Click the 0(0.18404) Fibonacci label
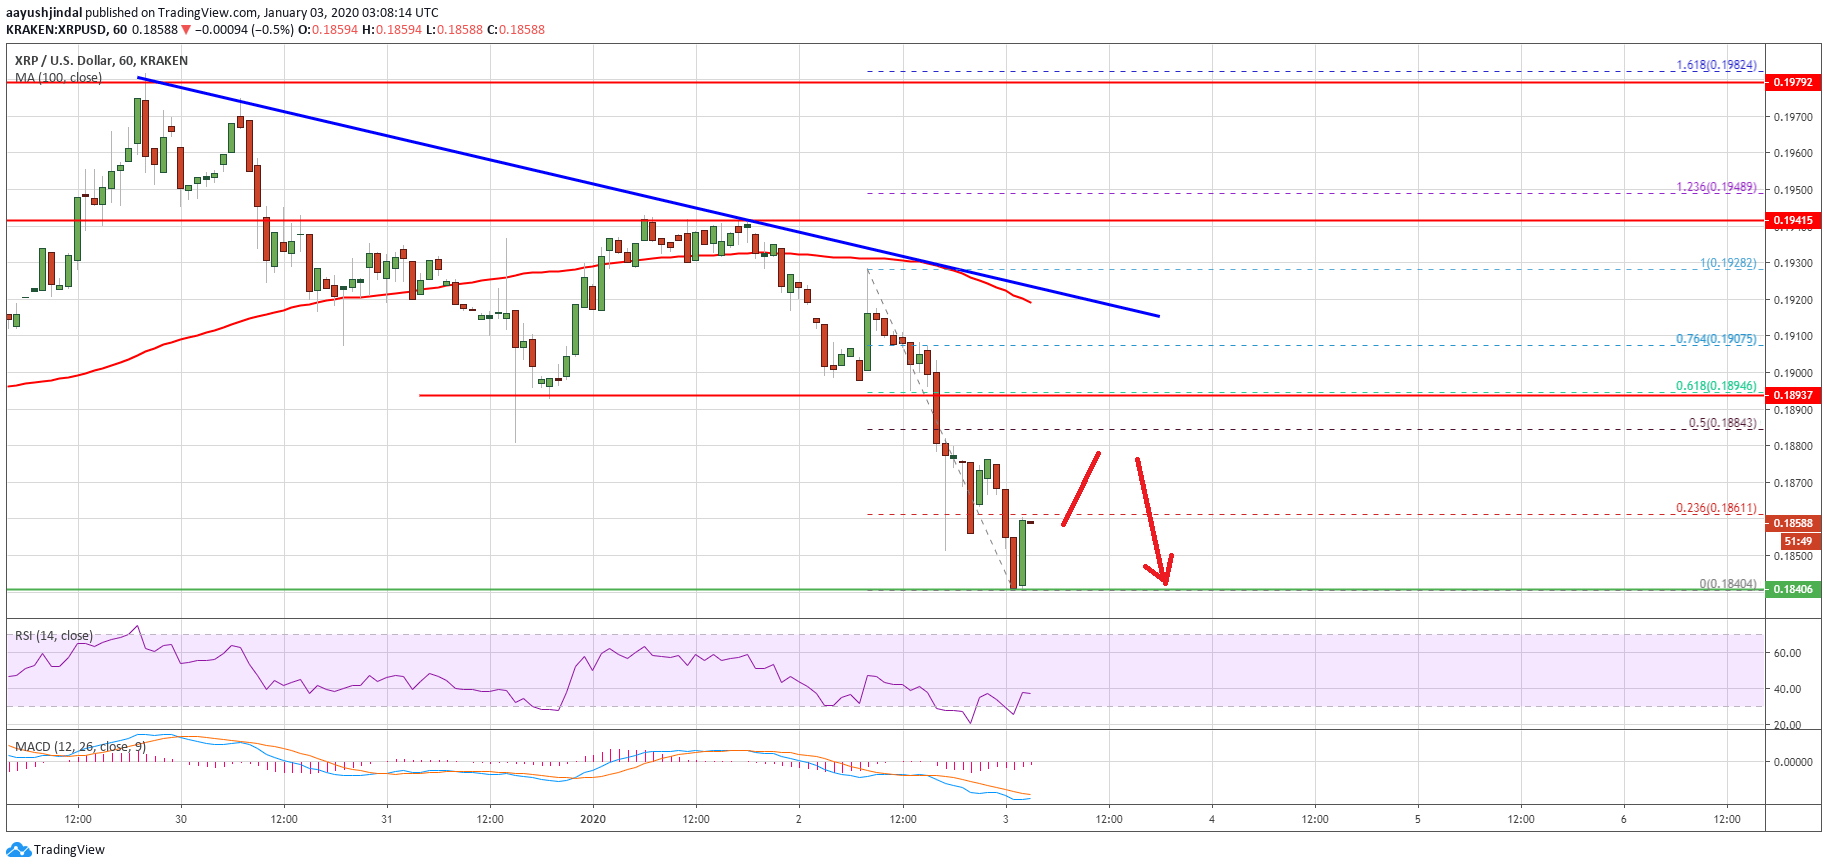Viewport: 1828px width, 868px height. (1728, 584)
